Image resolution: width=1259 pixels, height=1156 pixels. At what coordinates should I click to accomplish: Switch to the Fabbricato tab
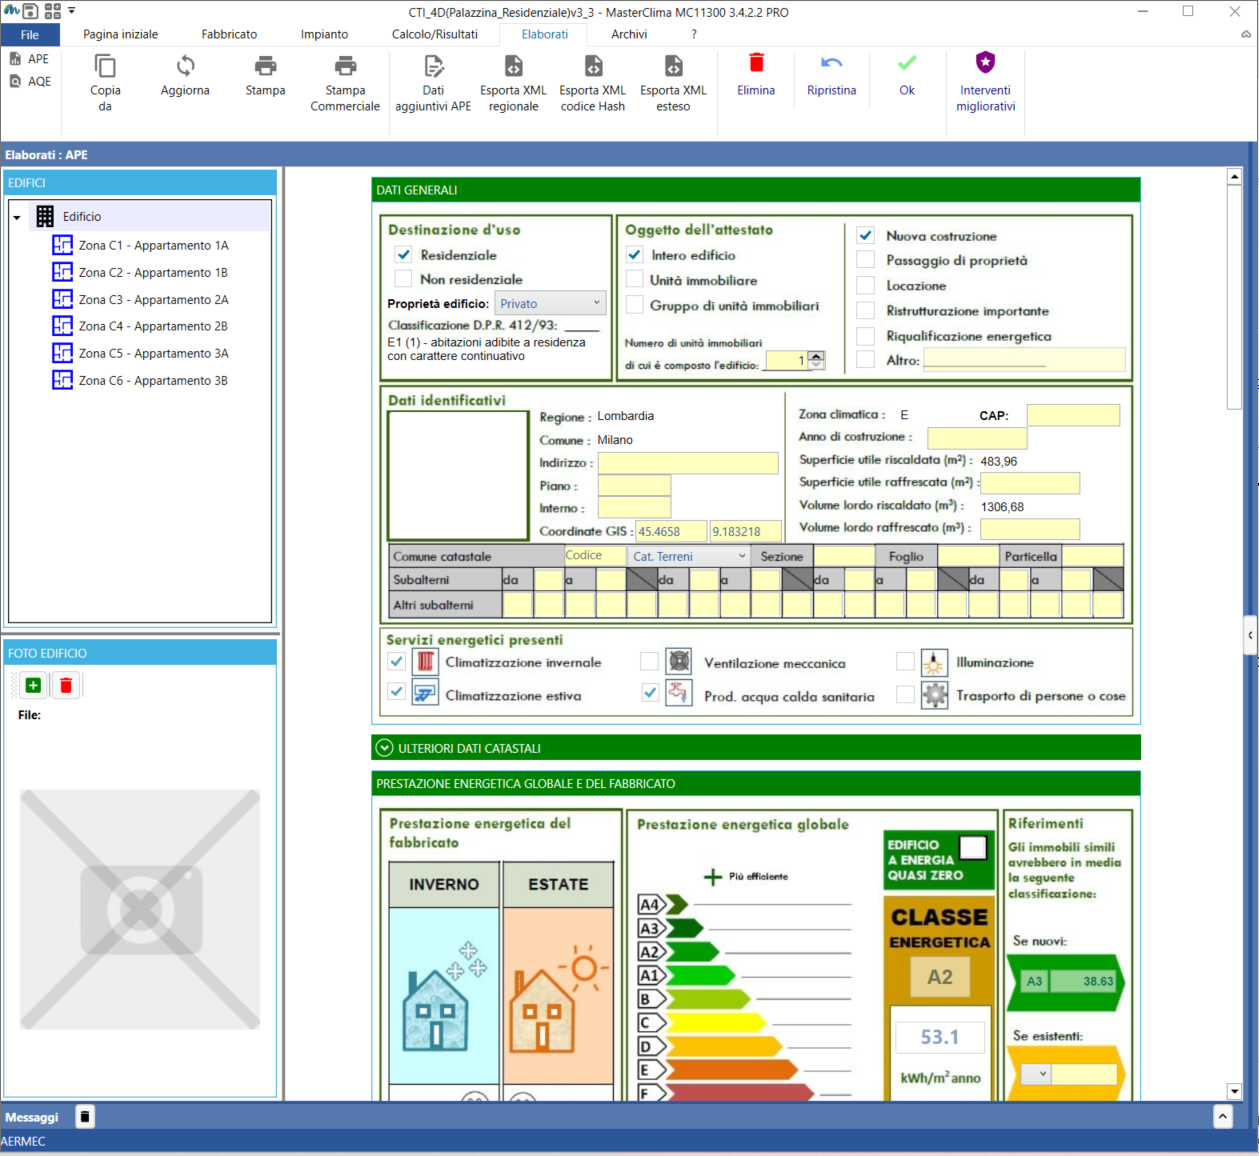coord(229,34)
